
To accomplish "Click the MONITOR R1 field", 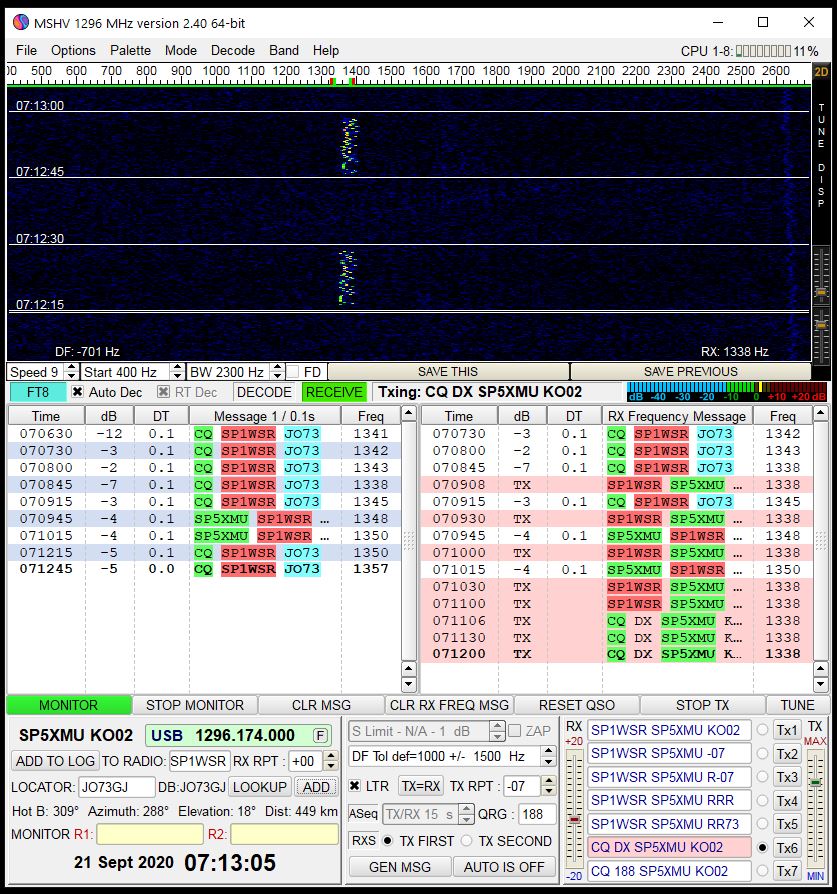I will pyautogui.click(x=150, y=834).
